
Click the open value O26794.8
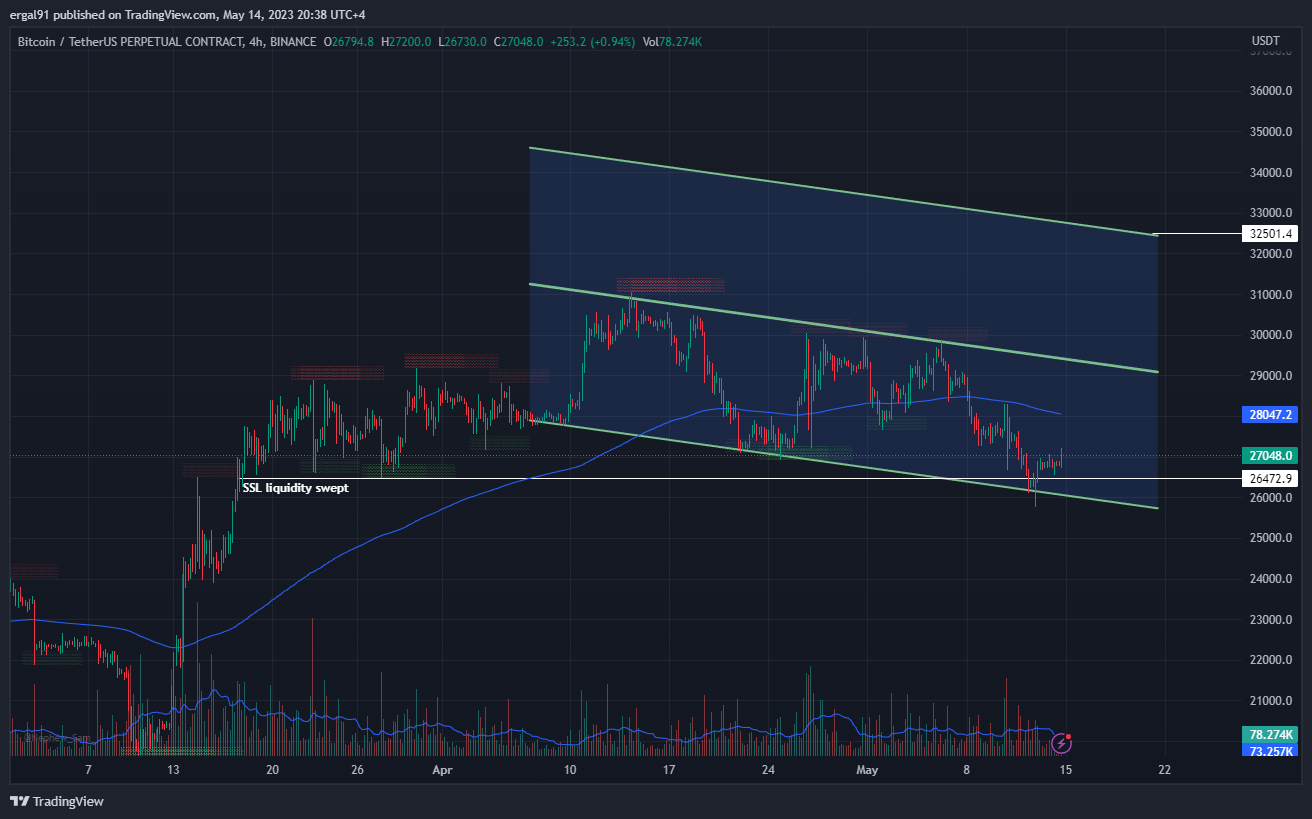click(x=349, y=42)
